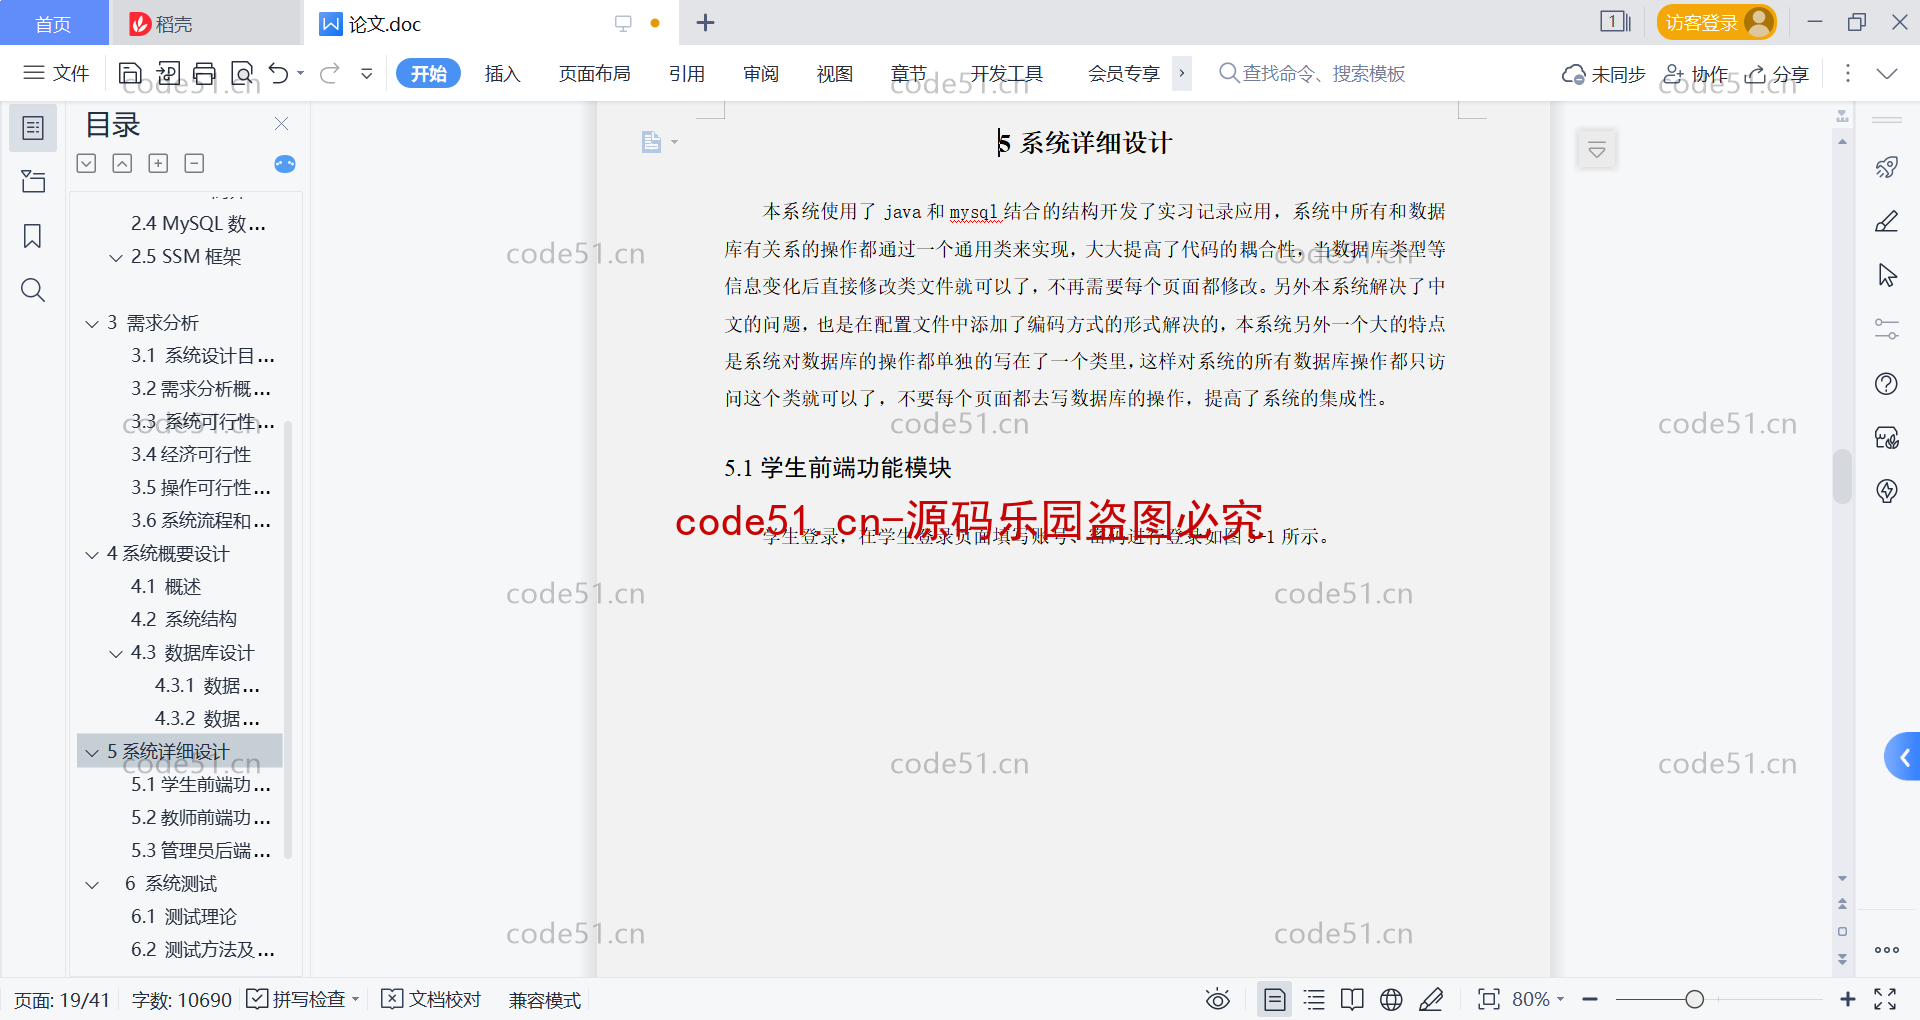Switch to web layout view icon
This screenshot has width=1920, height=1020.
coord(1391,999)
